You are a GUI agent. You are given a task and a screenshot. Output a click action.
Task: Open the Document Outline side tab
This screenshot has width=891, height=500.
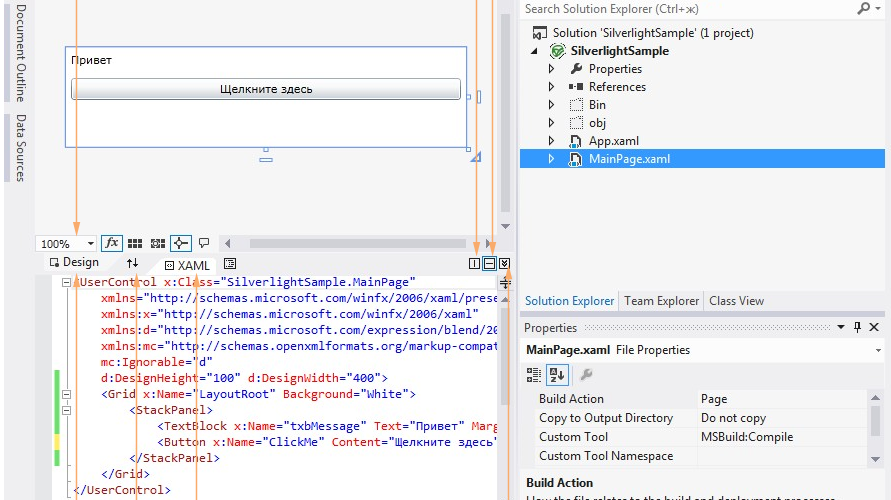(x=21, y=50)
